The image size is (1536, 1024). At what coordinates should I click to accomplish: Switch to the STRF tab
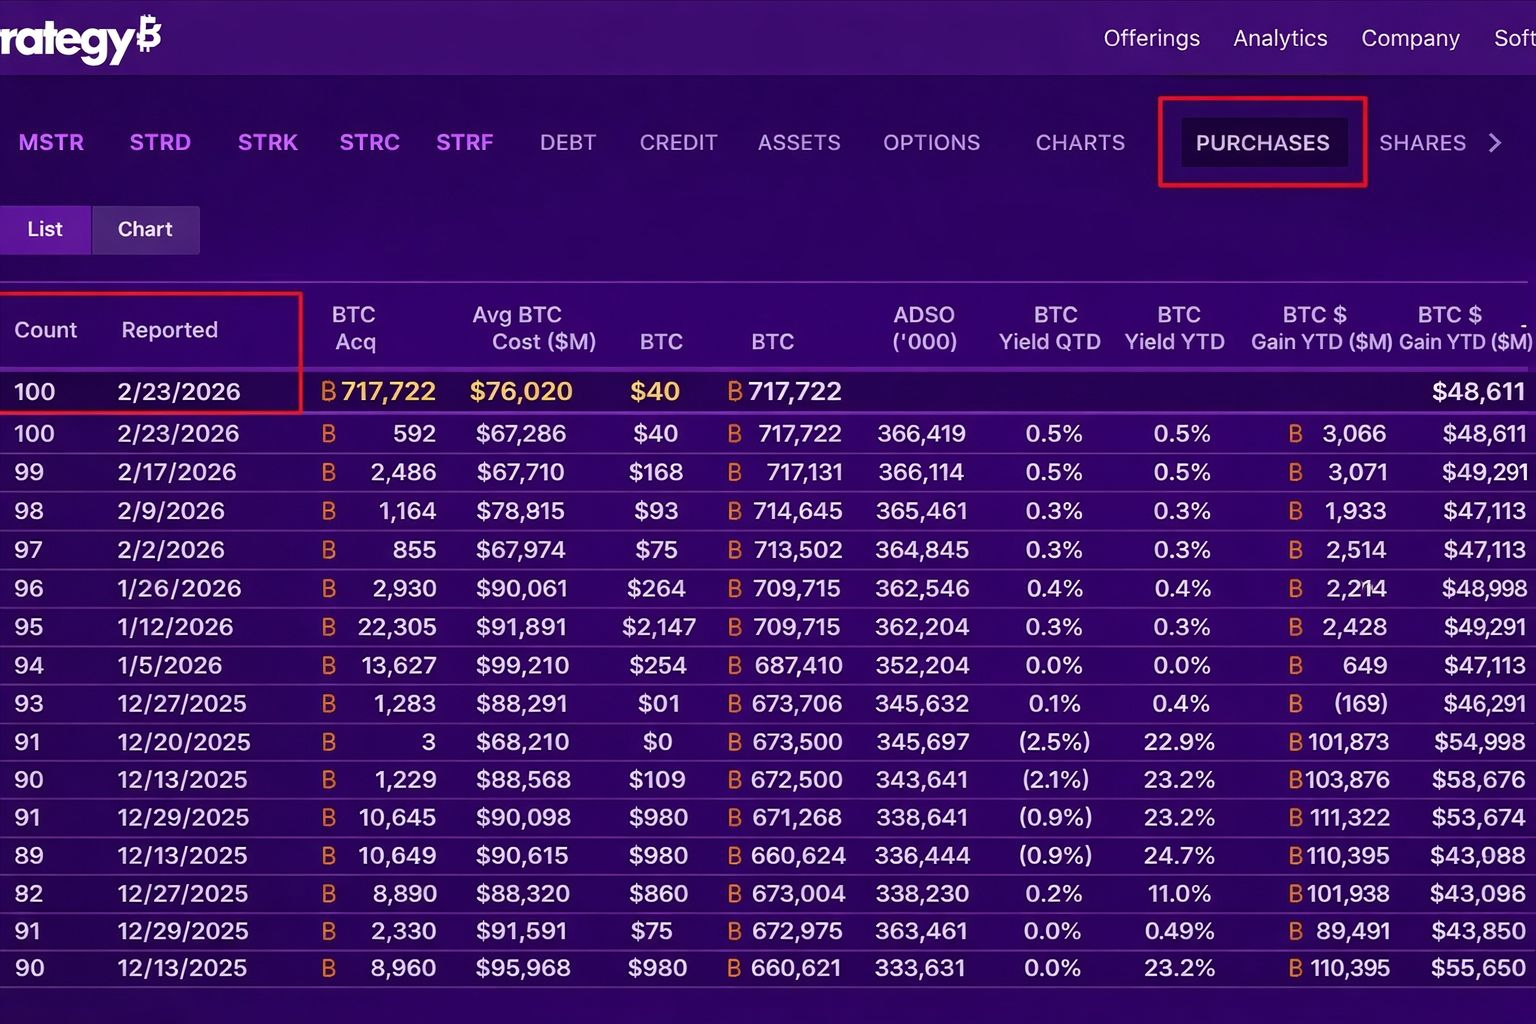tap(465, 142)
